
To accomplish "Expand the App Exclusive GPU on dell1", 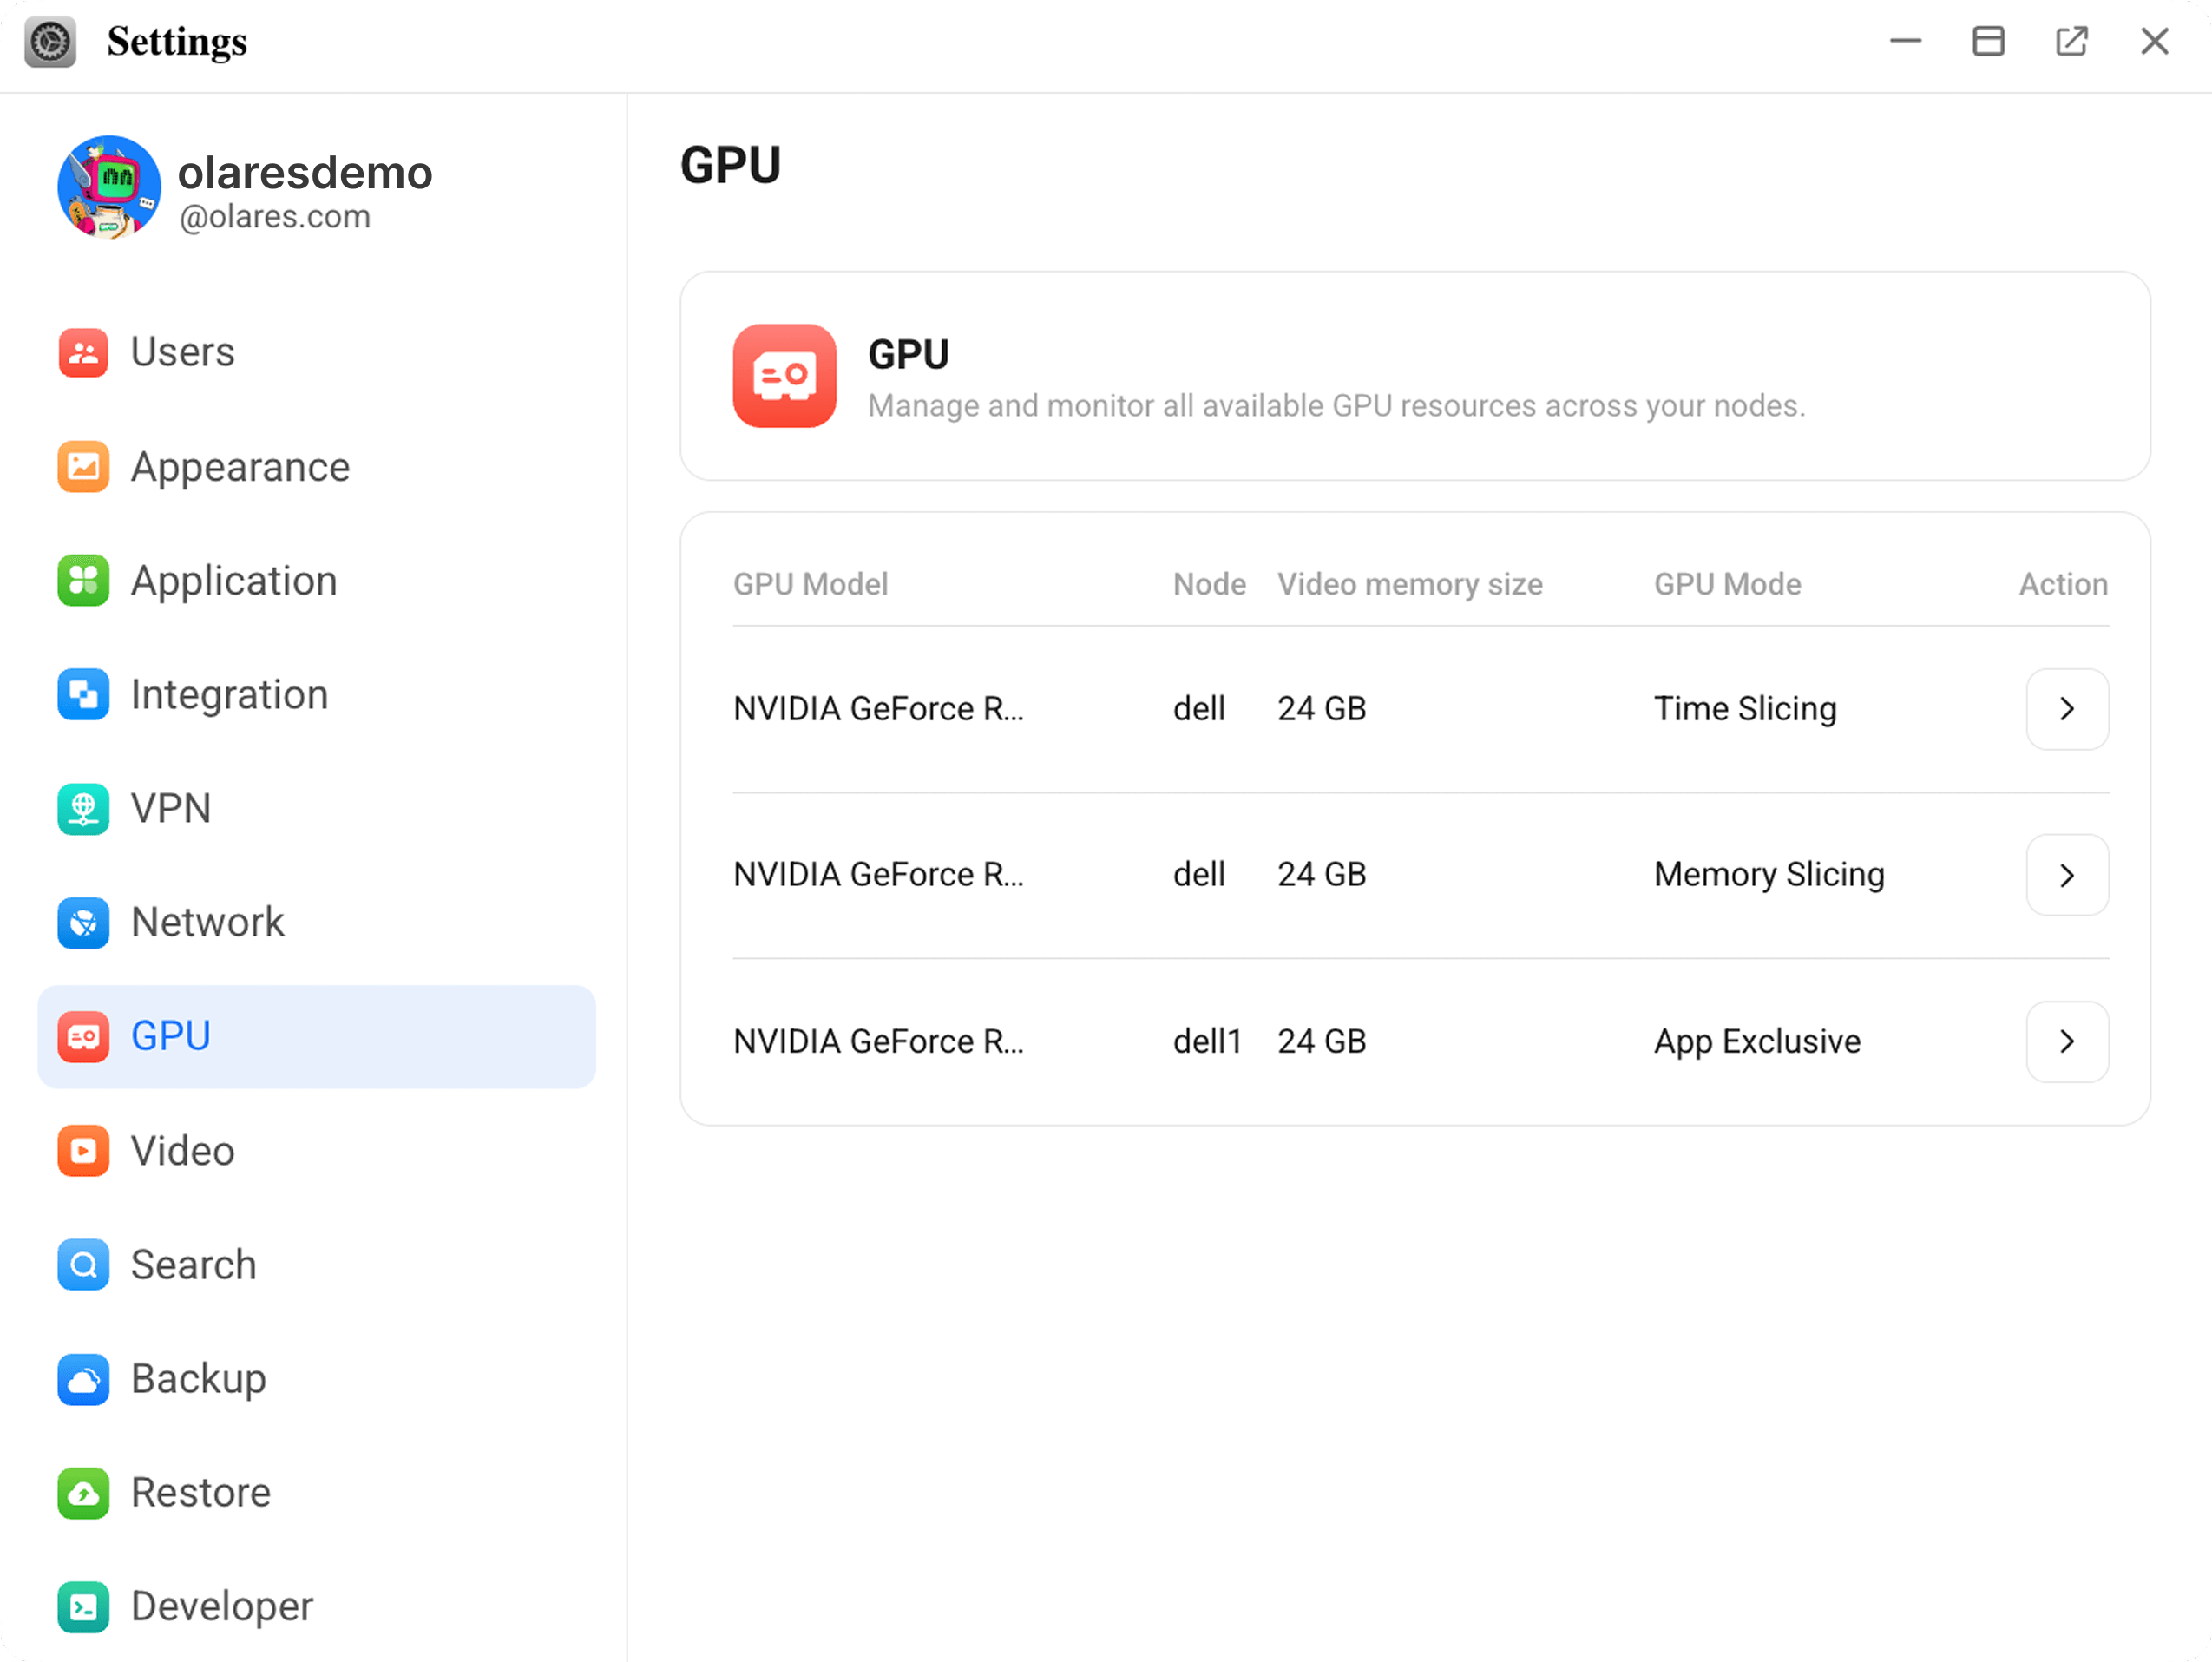I will tap(2067, 1041).
